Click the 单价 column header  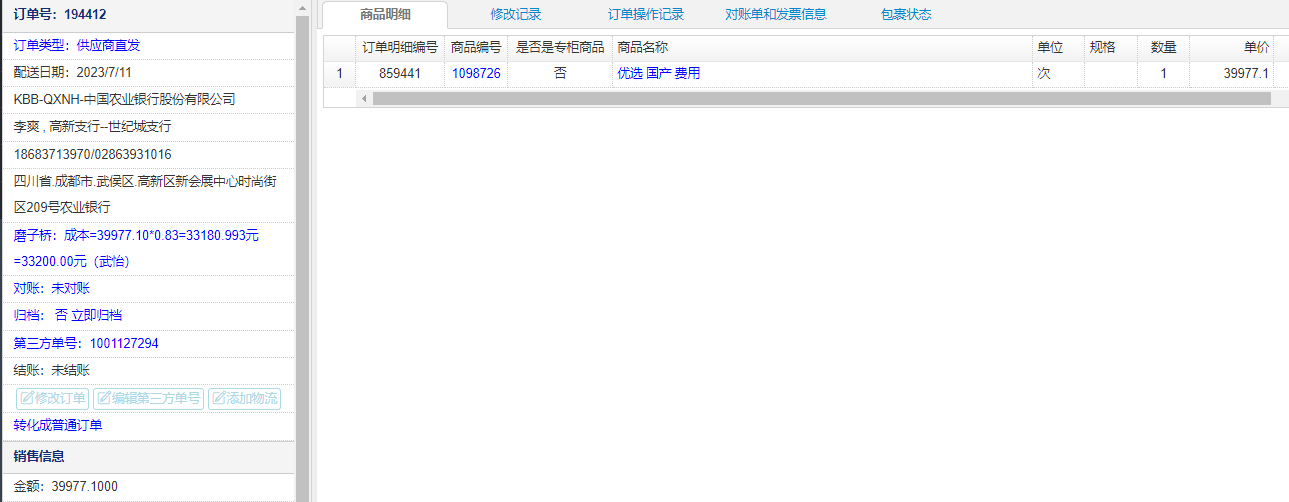pyautogui.click(x=1231, y=47)
